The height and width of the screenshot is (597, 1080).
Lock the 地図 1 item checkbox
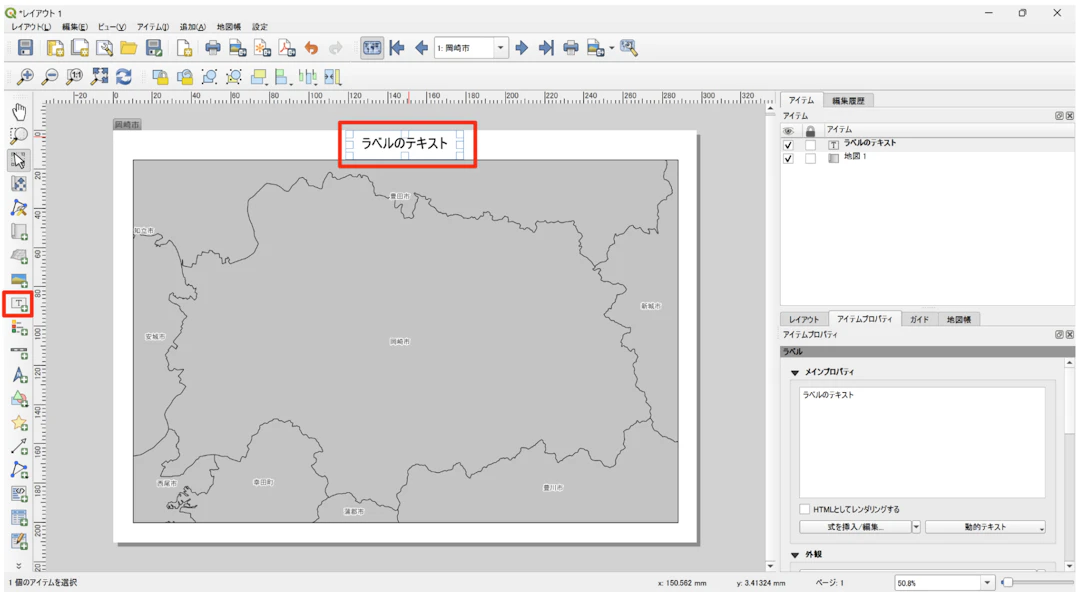tap(810, 158)
